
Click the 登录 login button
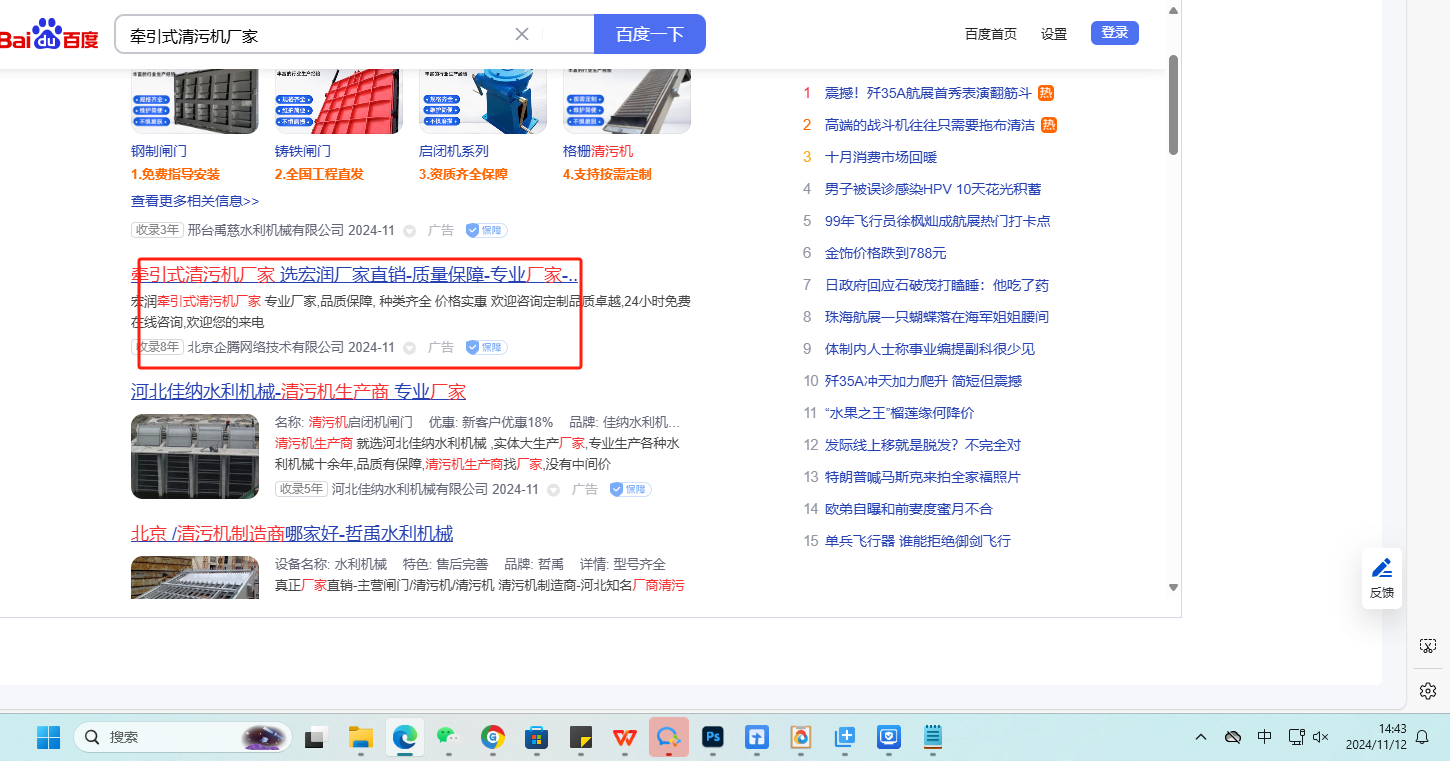(1115, 33)
